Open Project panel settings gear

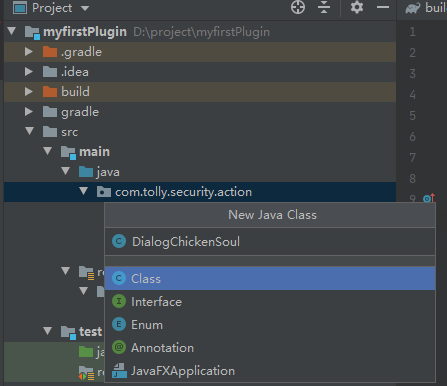357,7
